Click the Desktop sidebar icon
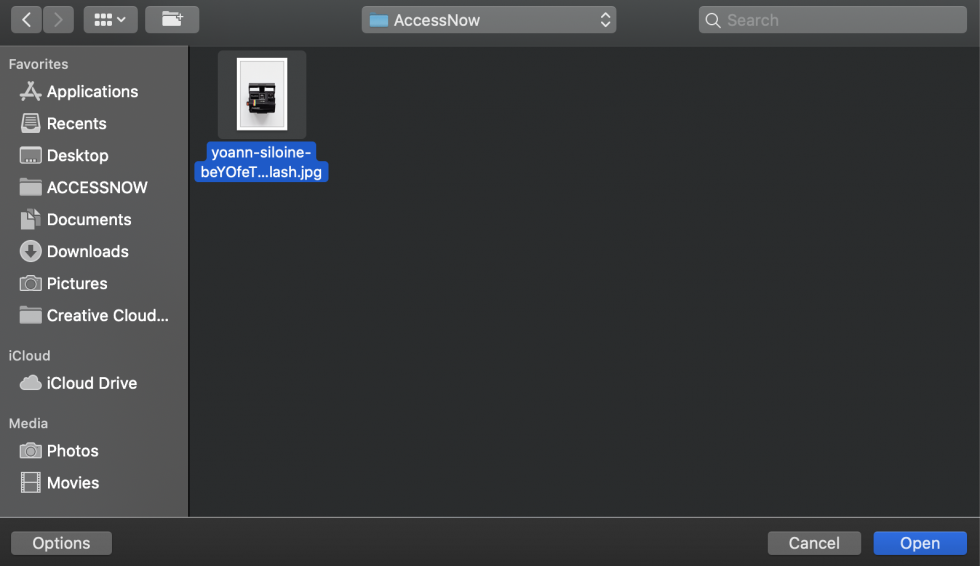 [x=30, y=156]
